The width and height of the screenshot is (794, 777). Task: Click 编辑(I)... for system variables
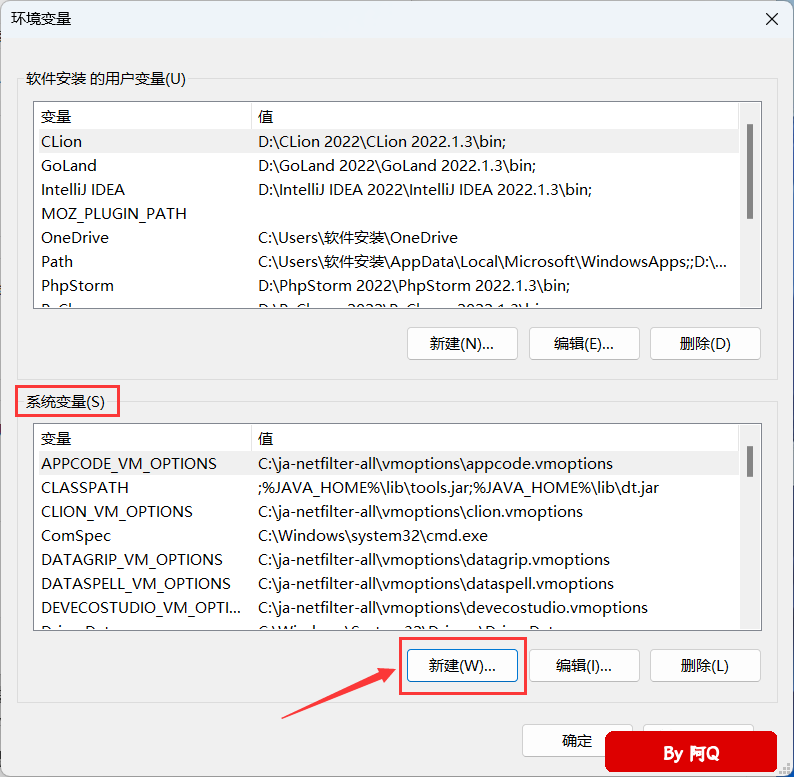click(584, 666)
